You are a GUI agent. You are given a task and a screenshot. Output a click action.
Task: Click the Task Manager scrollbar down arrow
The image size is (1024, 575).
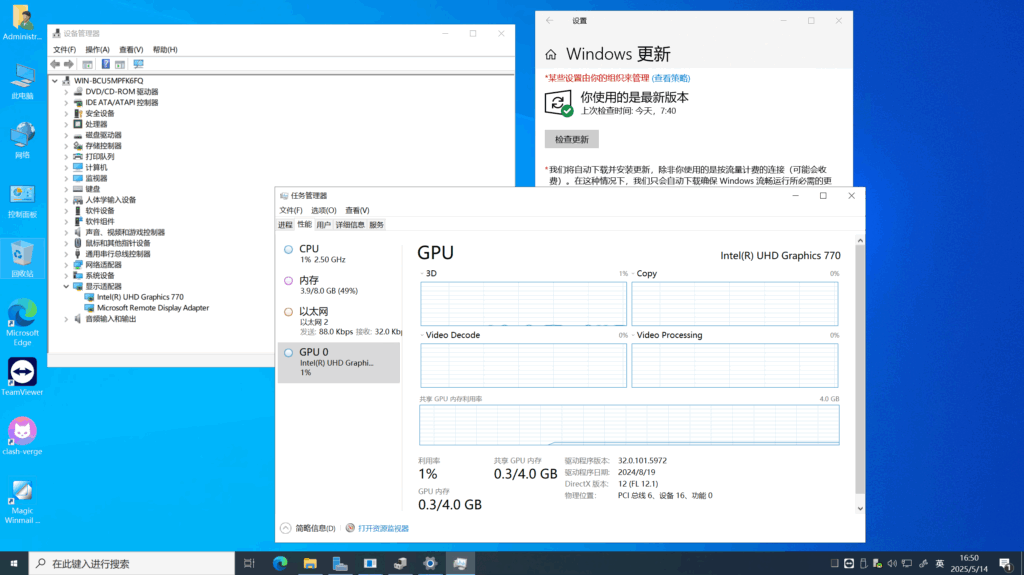click(860, 508)
